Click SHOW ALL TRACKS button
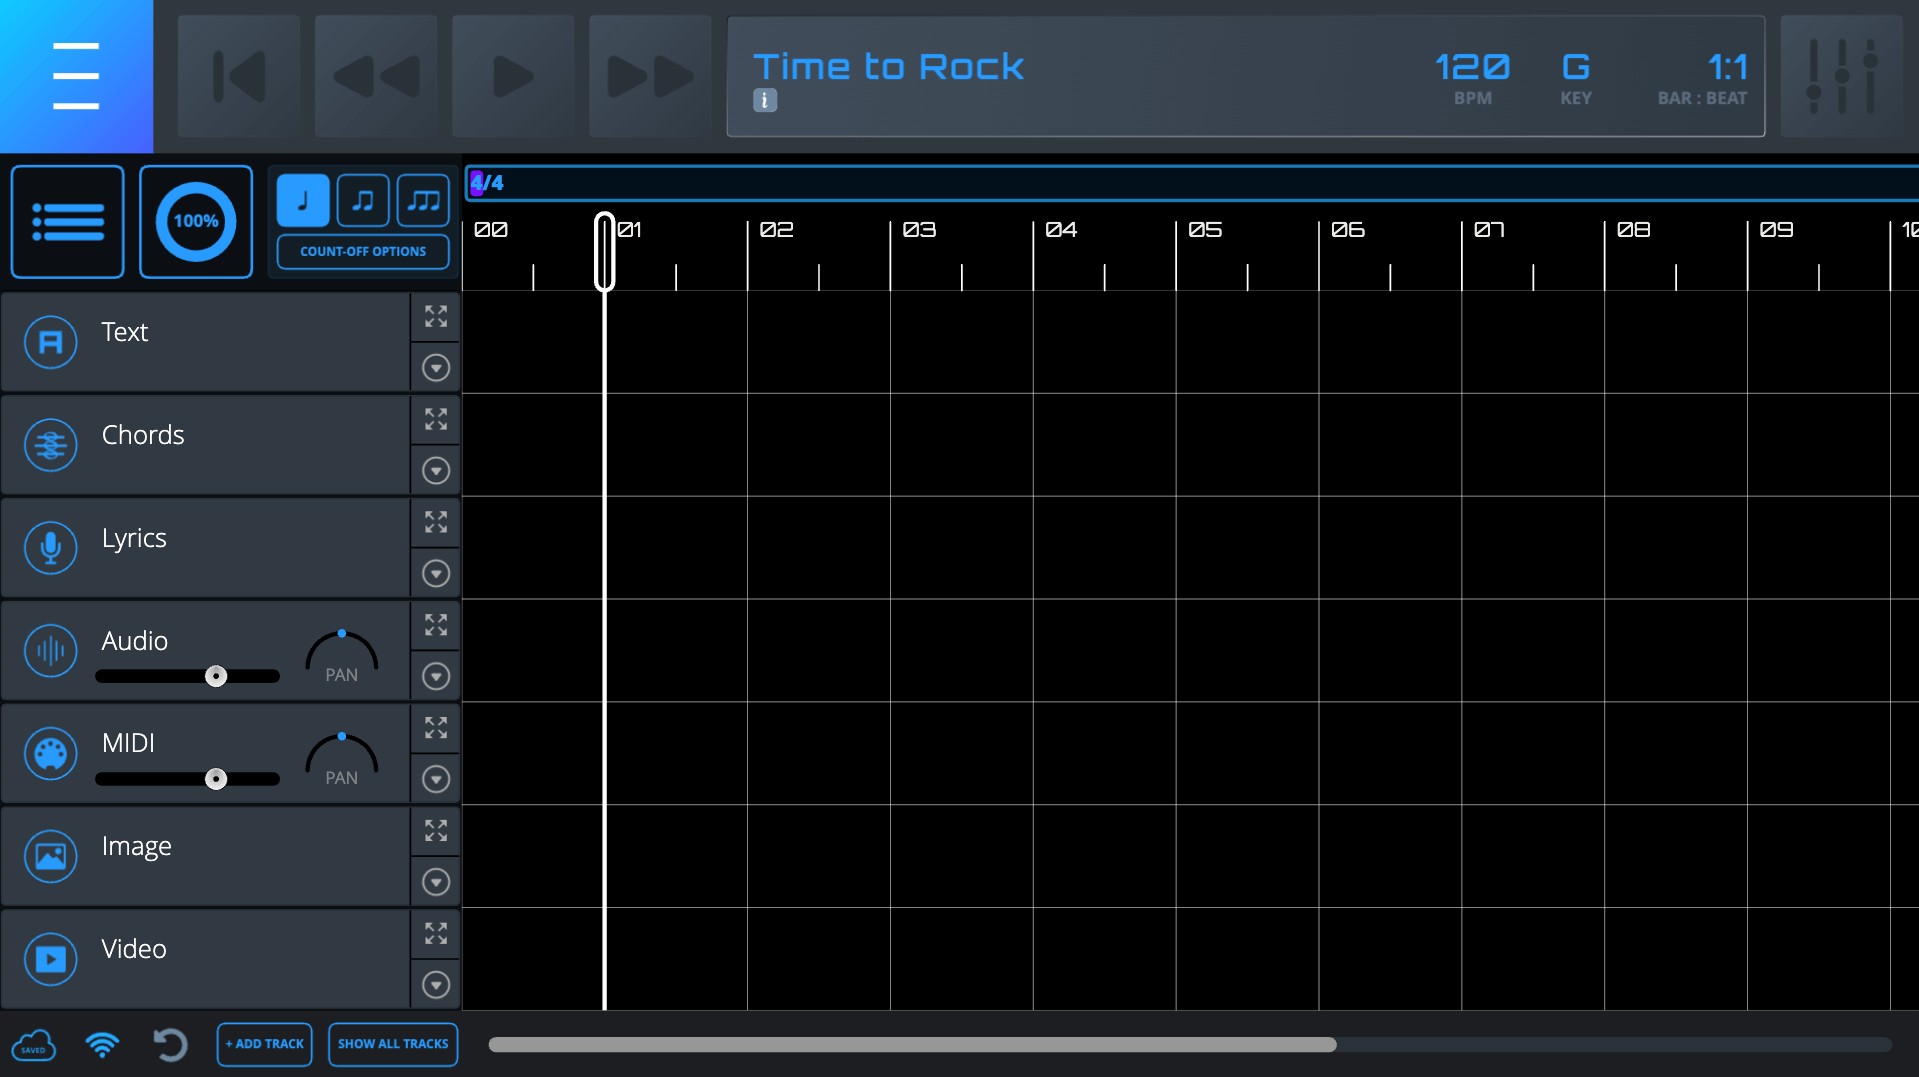Viewport: 1919px width, 1077px height. tap(392, 1044)
